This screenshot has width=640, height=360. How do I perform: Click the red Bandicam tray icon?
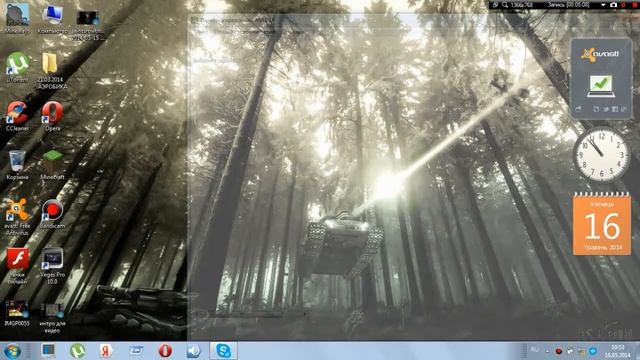click(559, 351)
